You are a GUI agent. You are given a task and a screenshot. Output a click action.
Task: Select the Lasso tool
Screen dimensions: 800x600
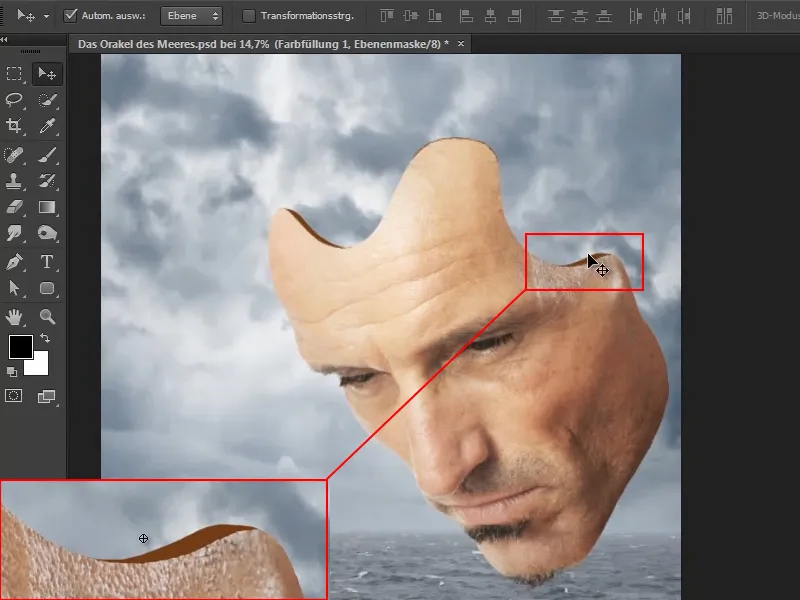tap(14, 100)
